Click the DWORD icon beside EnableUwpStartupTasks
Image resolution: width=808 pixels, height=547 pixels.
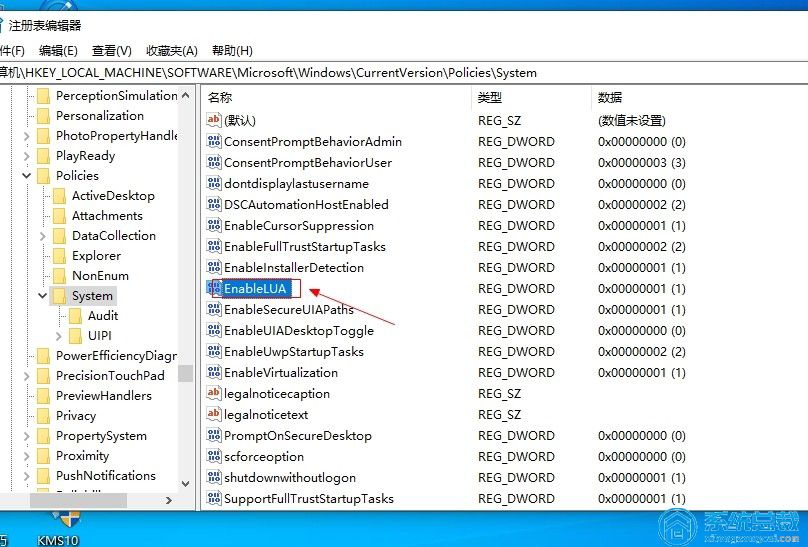[x=213, y=351]
